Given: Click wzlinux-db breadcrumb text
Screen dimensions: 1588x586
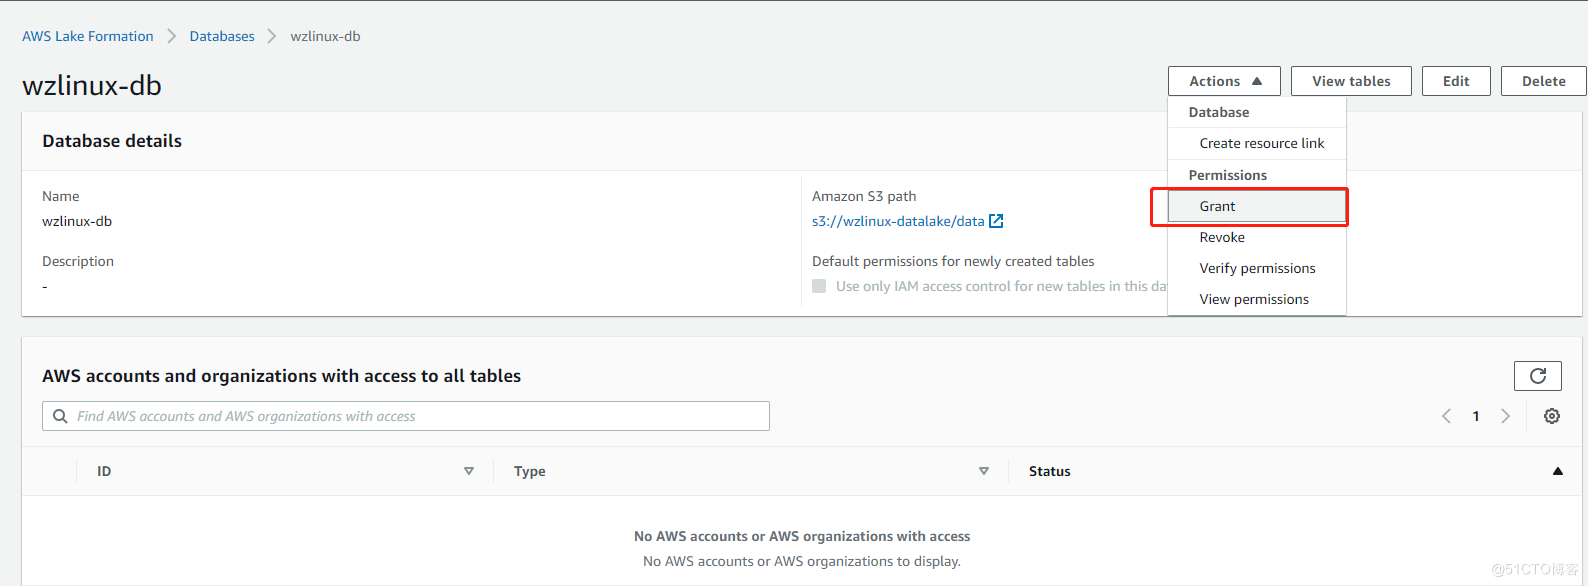Looking at the screenshot, I should (325, 36).
